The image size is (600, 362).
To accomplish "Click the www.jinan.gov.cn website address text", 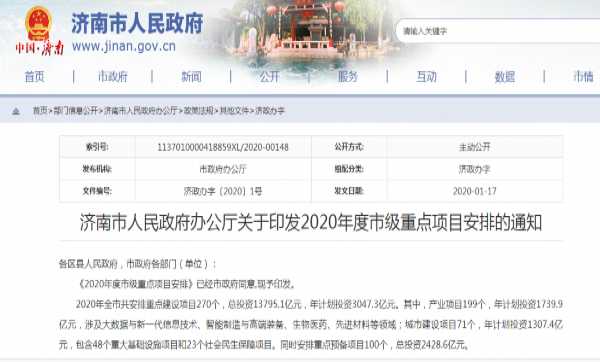I will 124,46.
